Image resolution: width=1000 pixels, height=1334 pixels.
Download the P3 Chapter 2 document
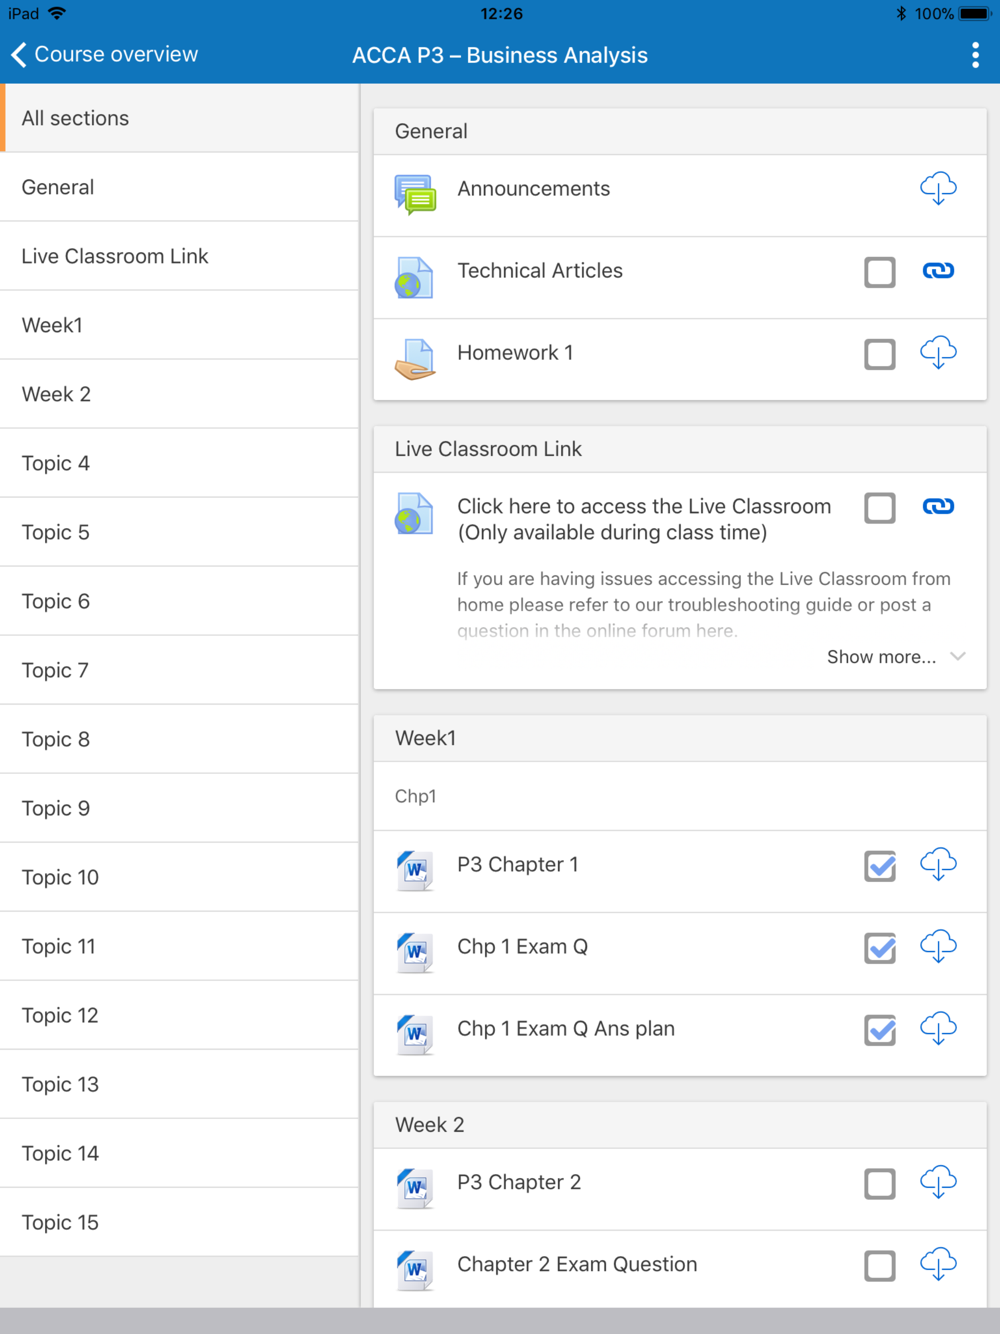point(938,1183)
